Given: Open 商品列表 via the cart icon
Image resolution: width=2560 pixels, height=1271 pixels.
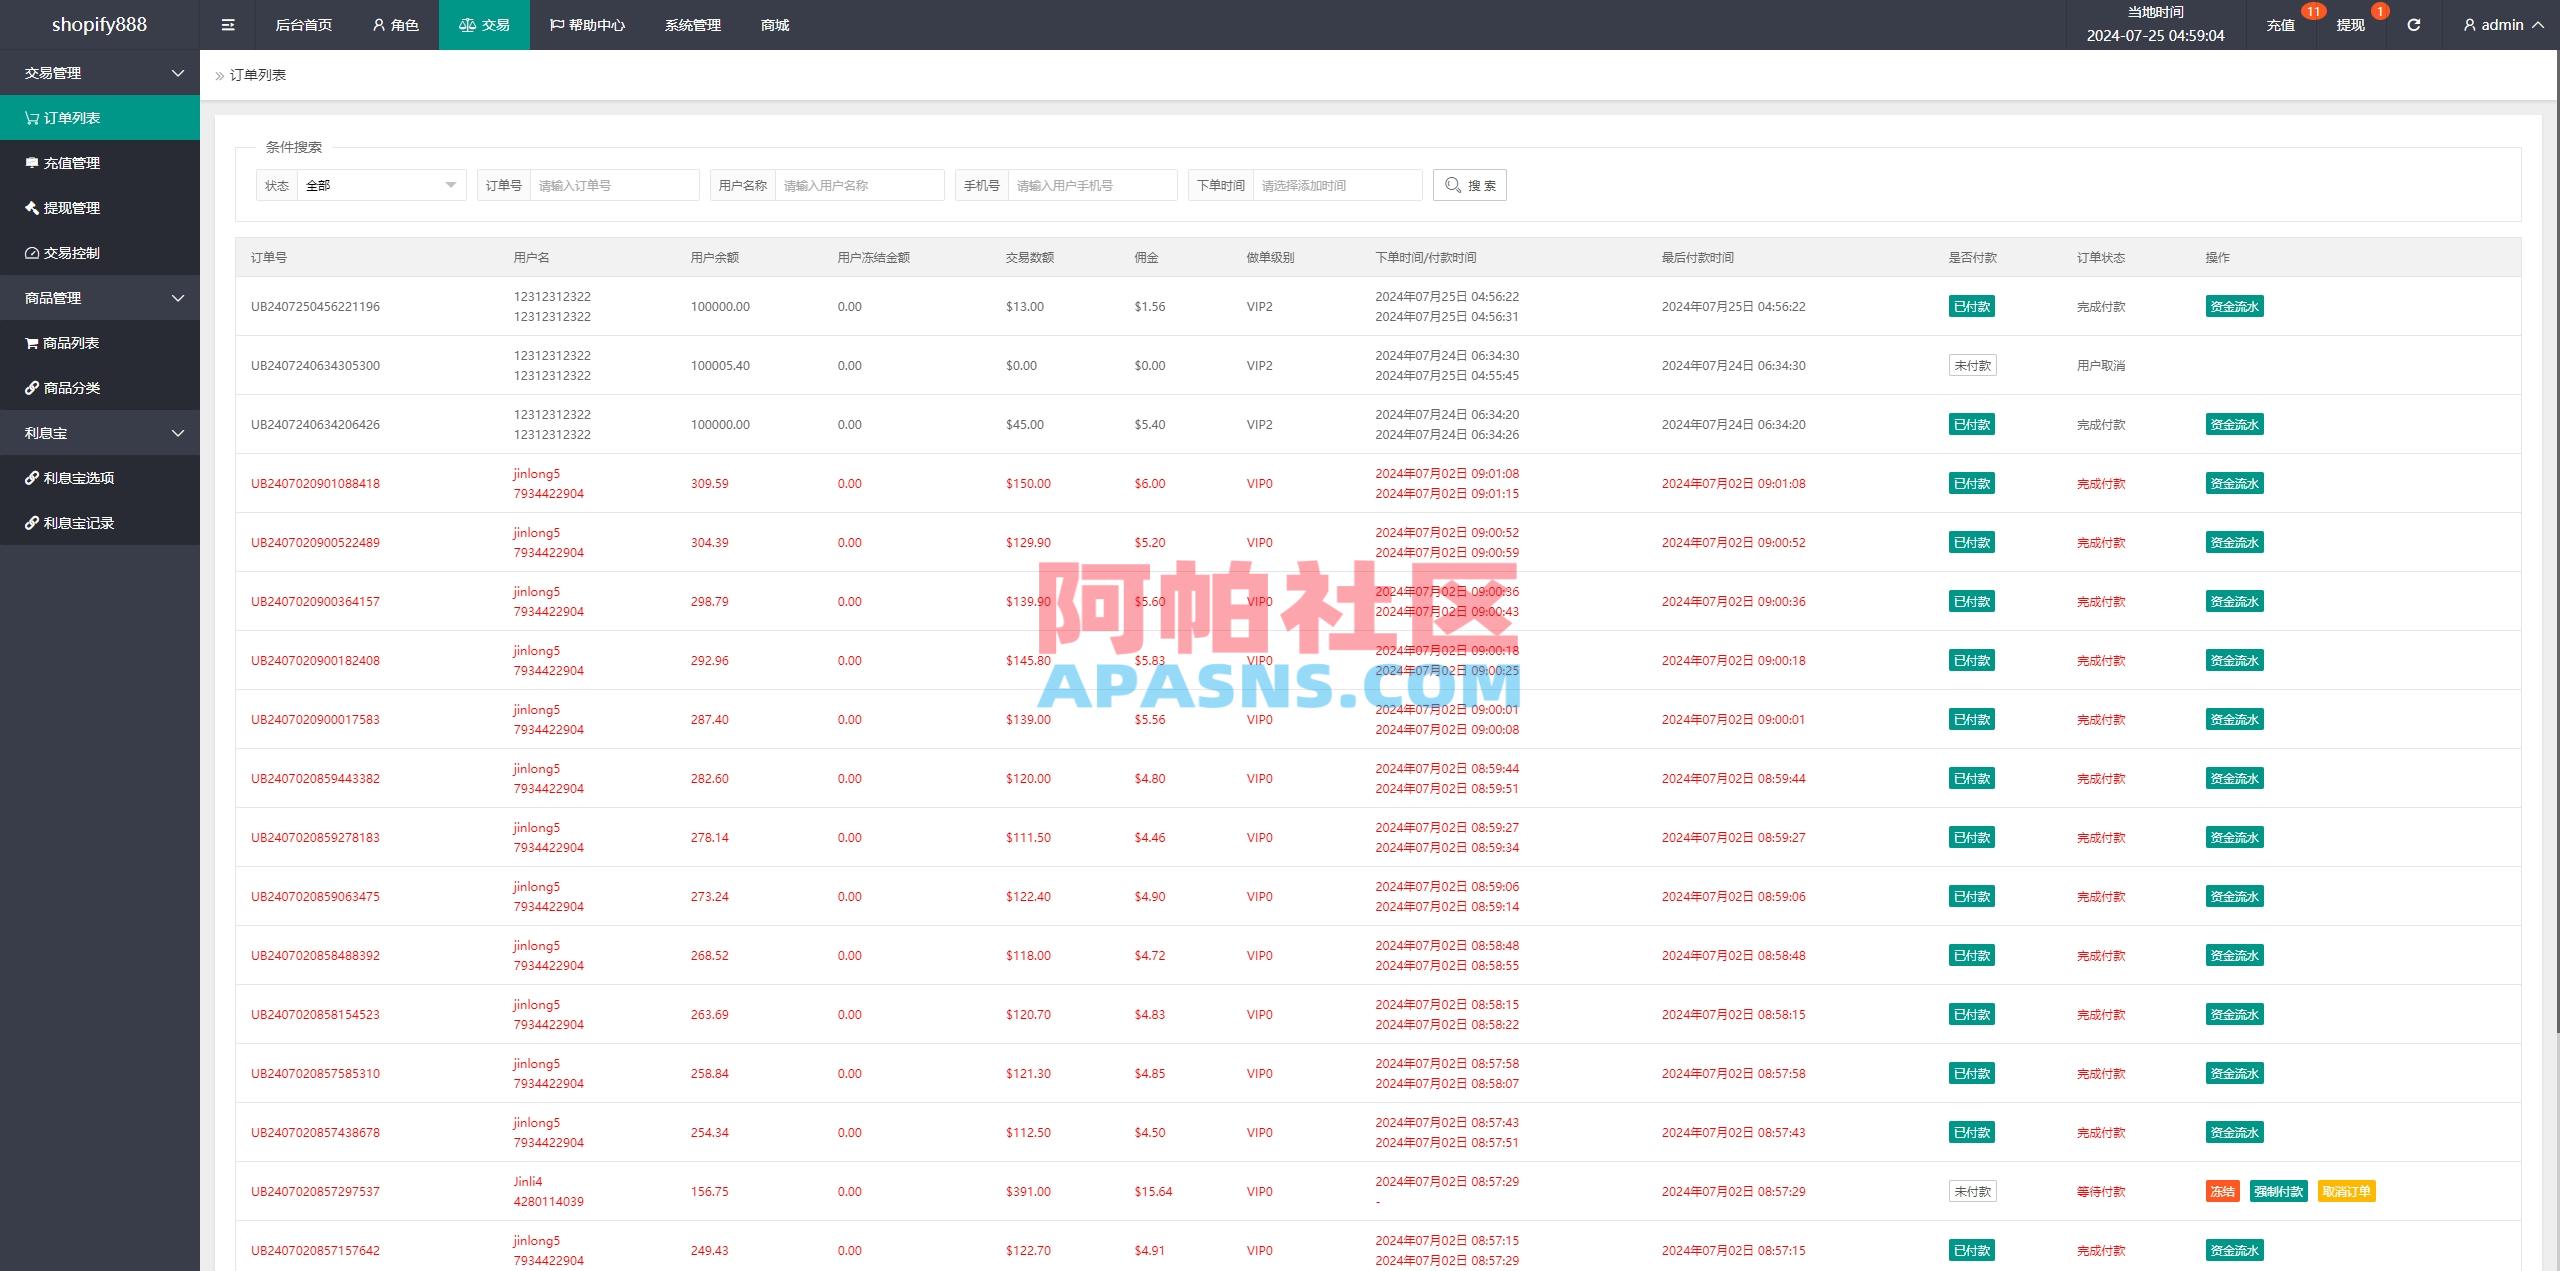Looking at the screenshot, I should (30, 342).
